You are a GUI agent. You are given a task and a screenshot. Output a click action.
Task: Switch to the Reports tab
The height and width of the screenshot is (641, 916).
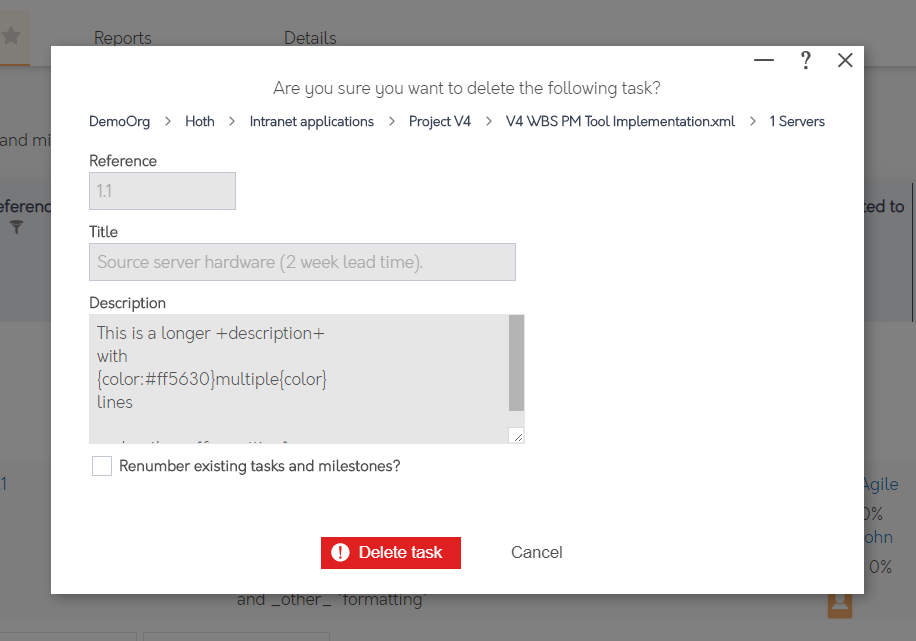[x=122, y=38]
